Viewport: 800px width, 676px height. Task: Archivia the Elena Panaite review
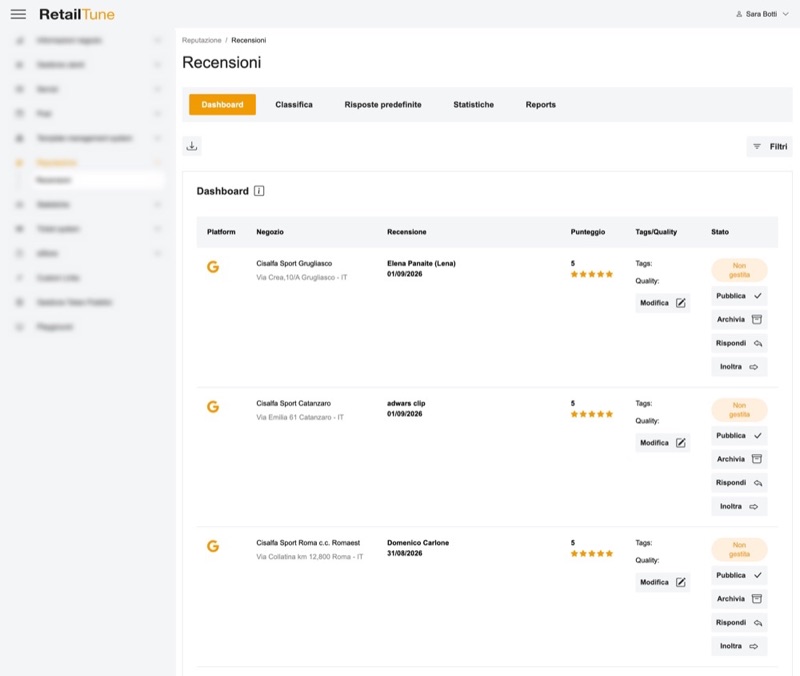coord(739,319)
